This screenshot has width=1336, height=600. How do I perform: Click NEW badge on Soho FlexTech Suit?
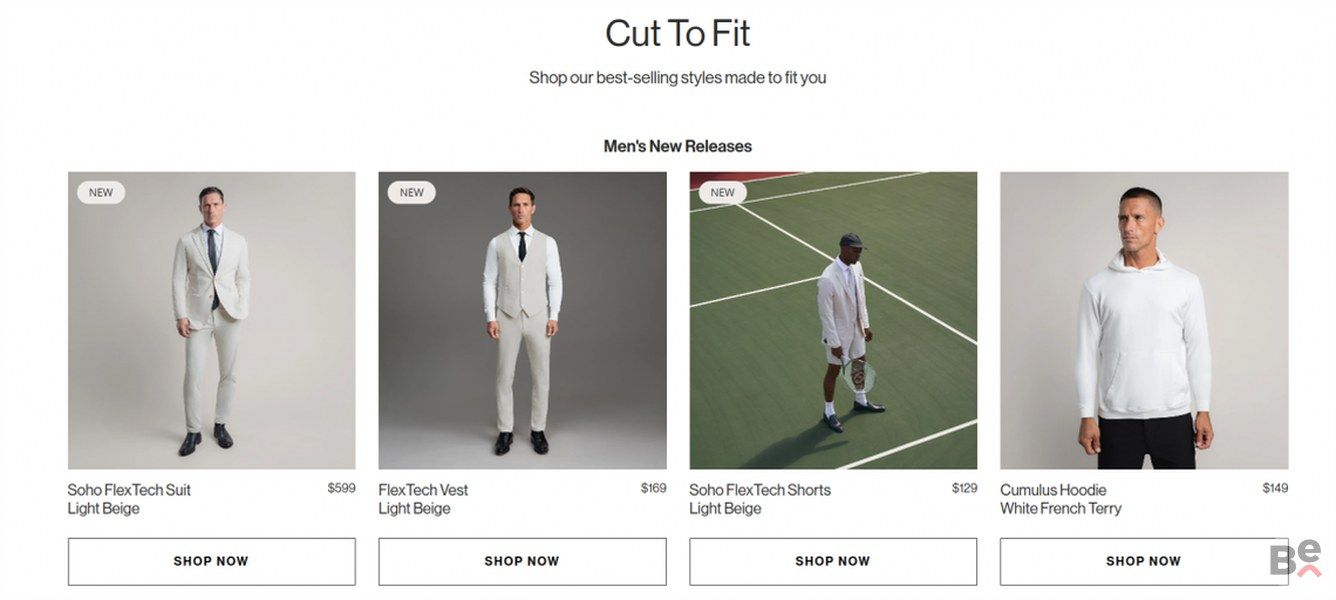101,192
